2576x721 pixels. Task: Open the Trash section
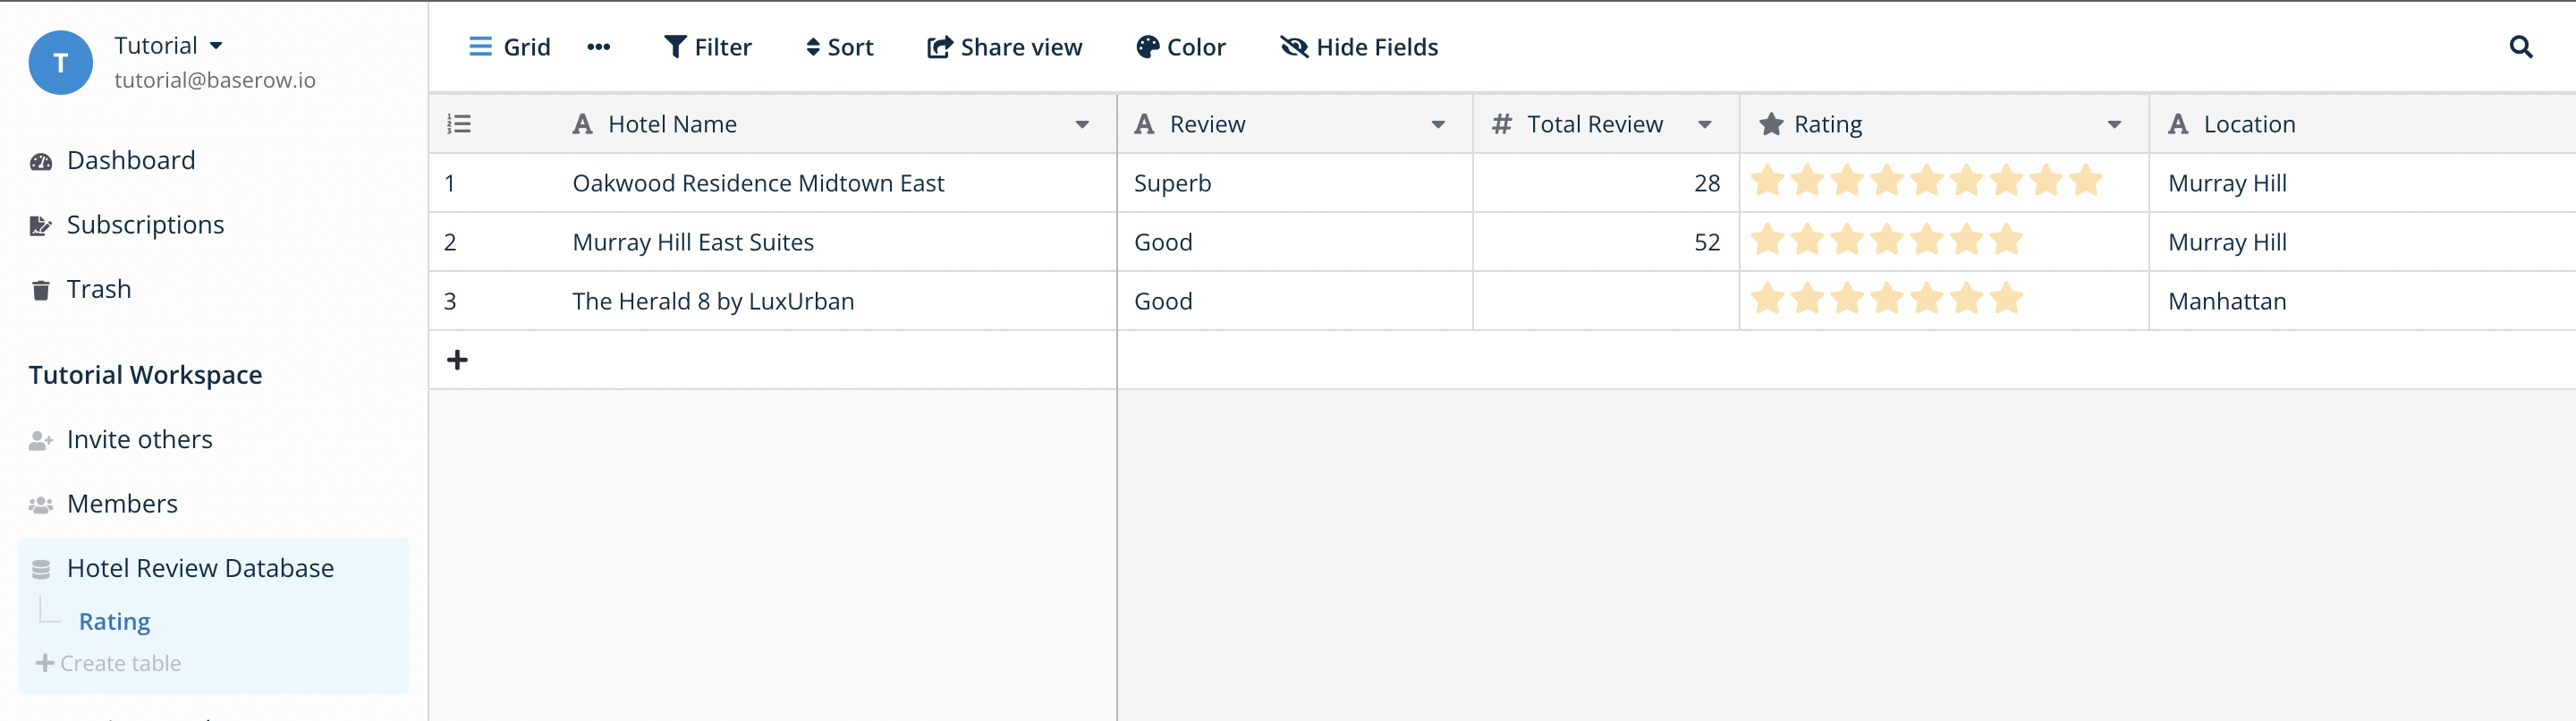pyautogui.click(x=98, y=288)
